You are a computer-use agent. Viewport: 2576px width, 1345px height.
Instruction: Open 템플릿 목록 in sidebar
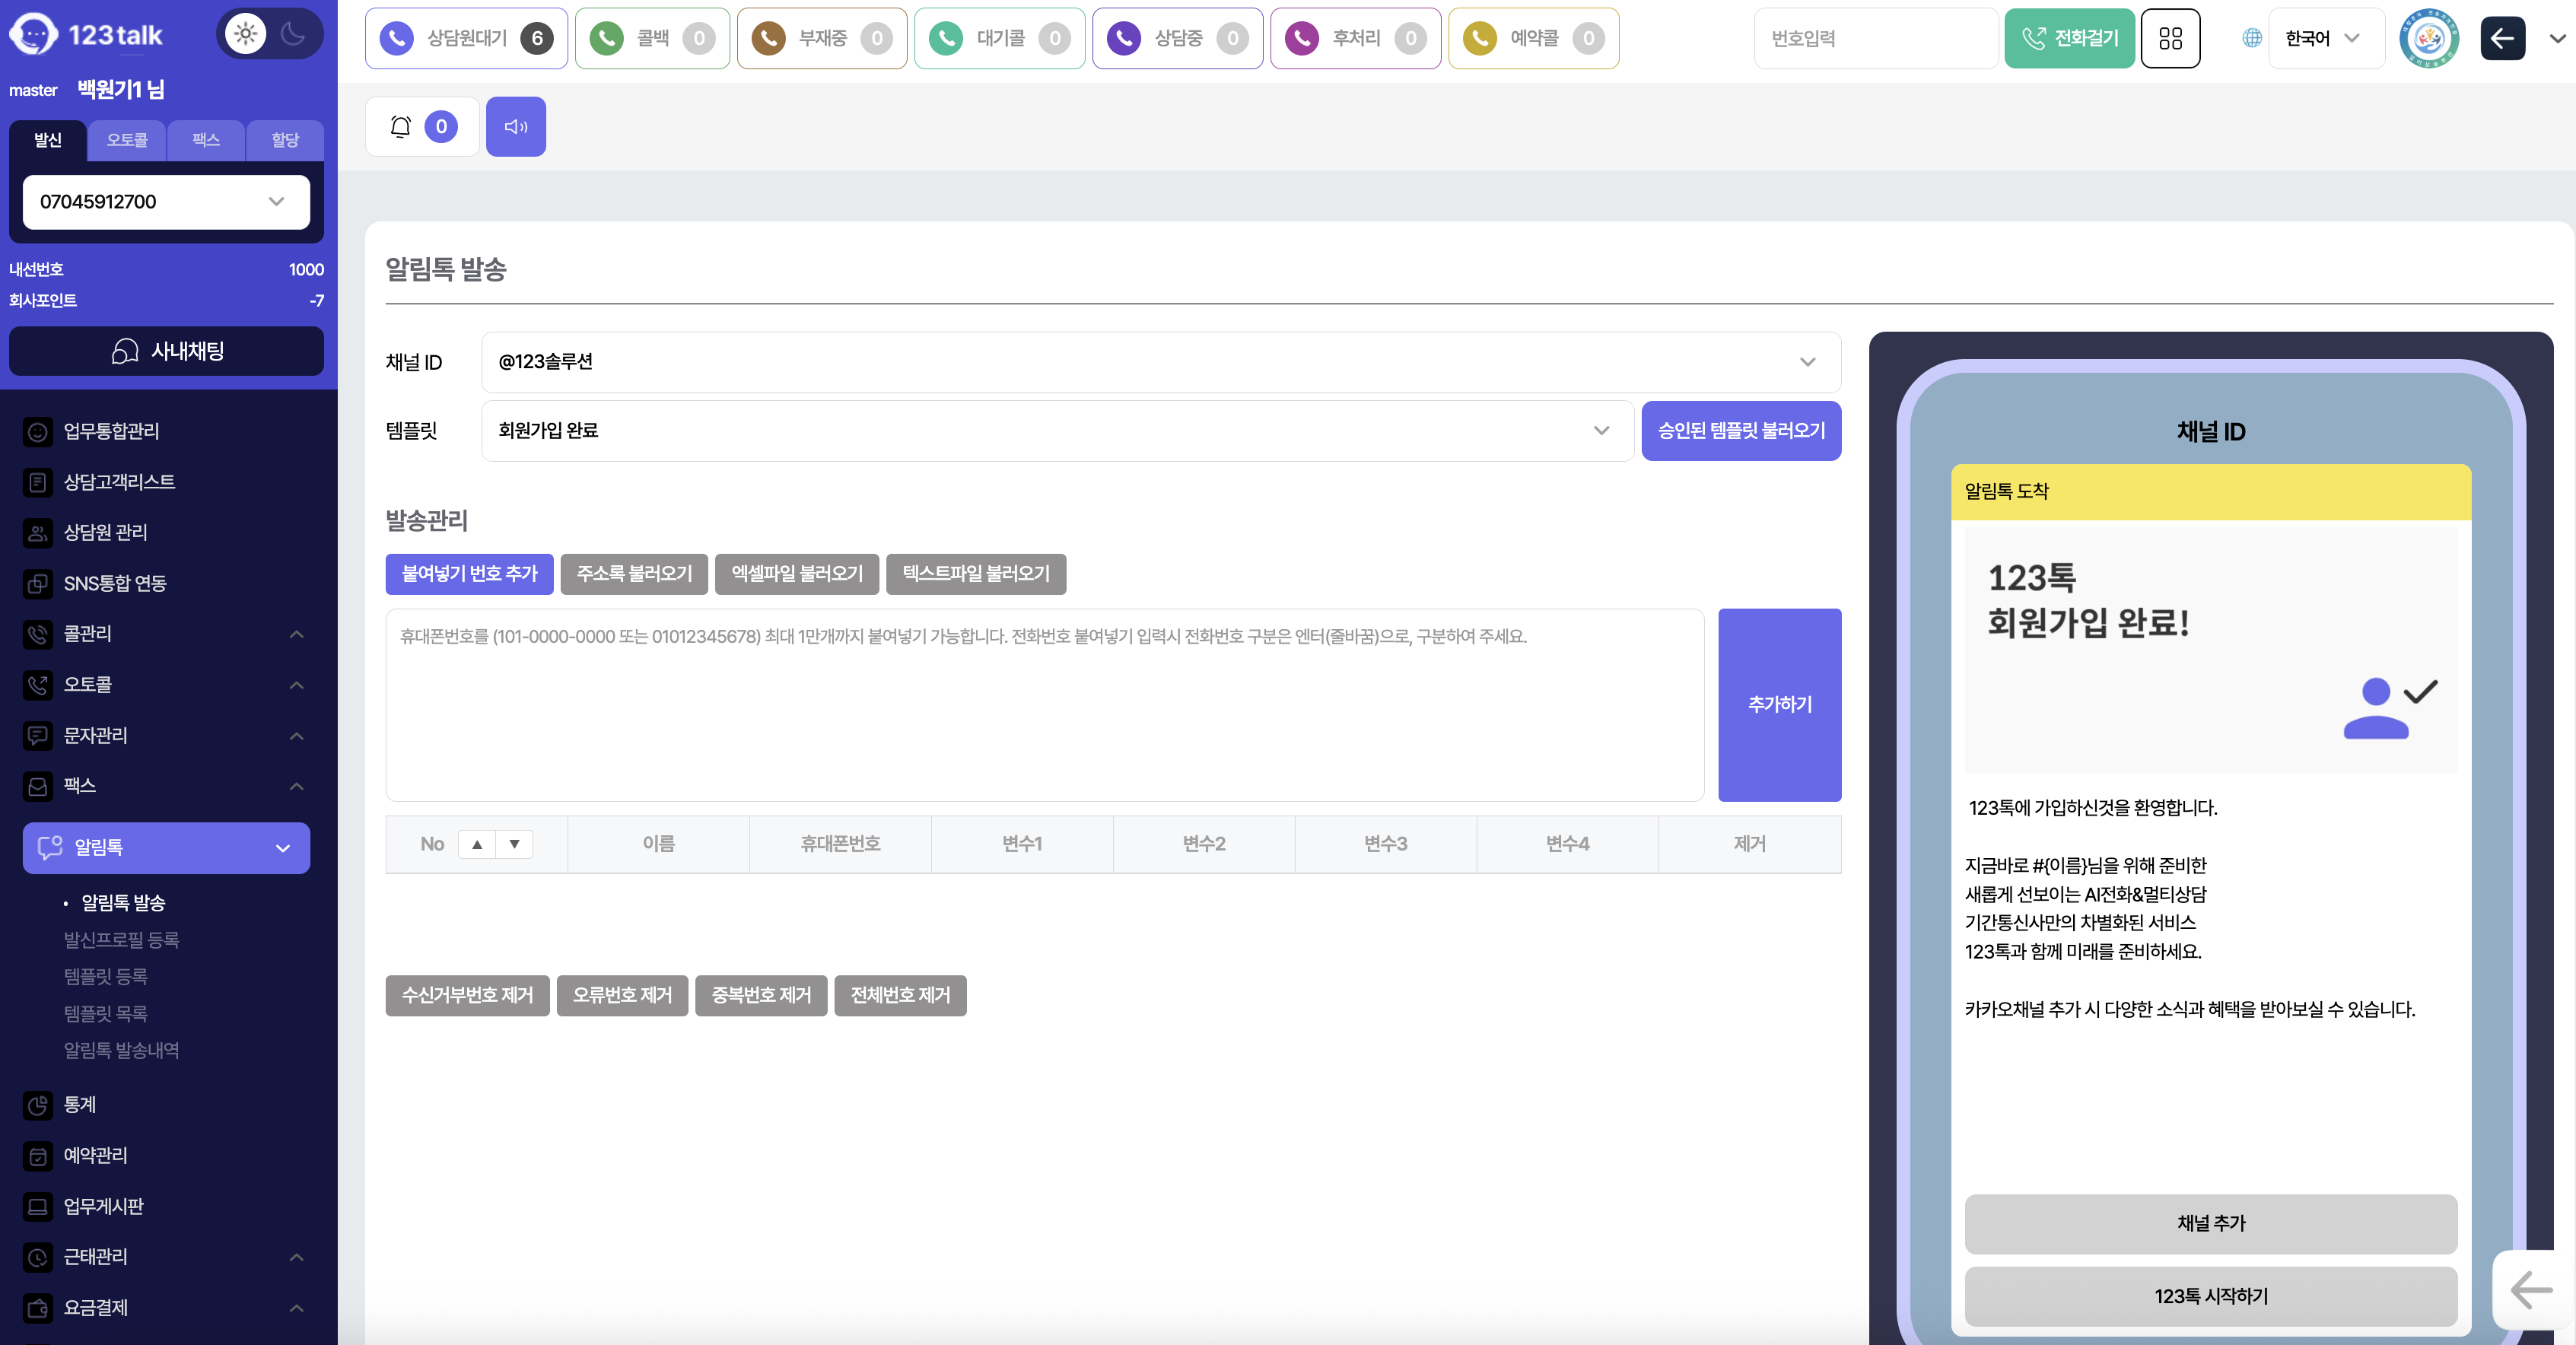point(106,1013)
